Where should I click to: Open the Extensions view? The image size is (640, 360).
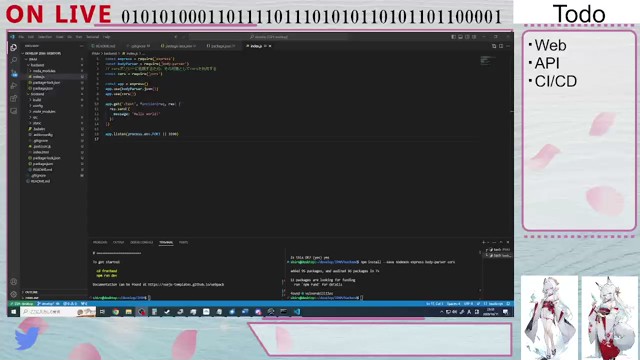coord(13,98)
